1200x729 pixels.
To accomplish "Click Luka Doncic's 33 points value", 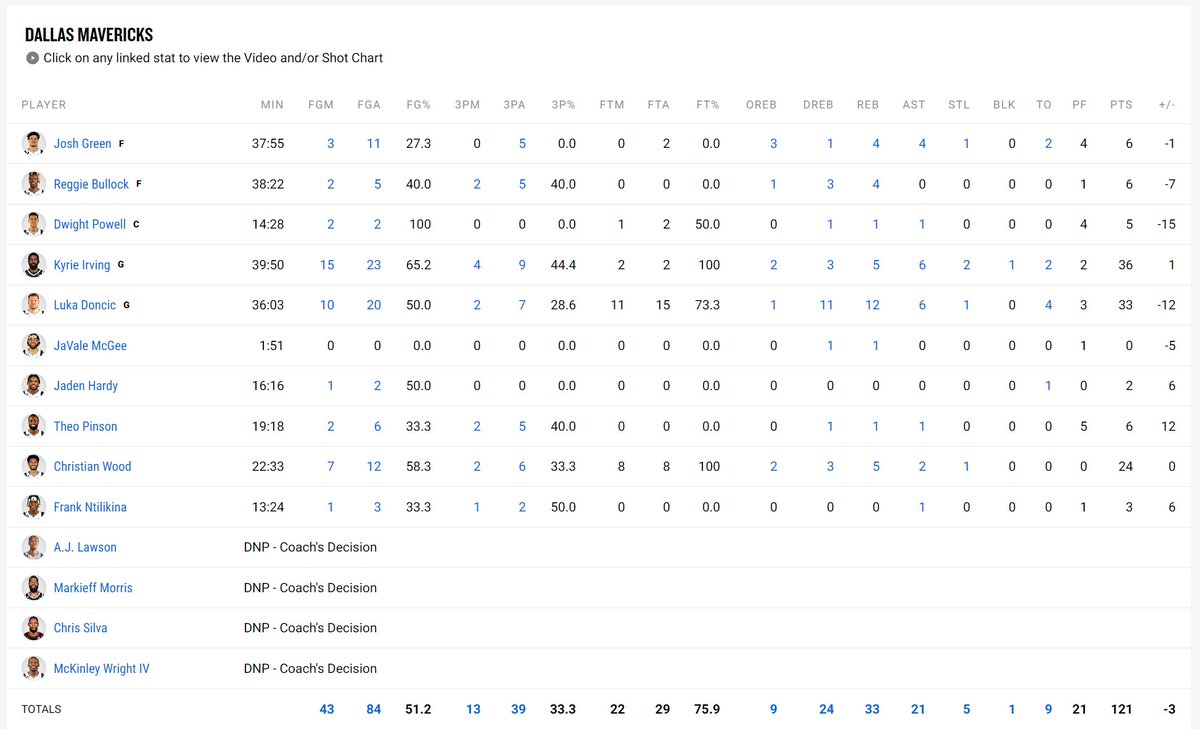I will coord(1125,305).
